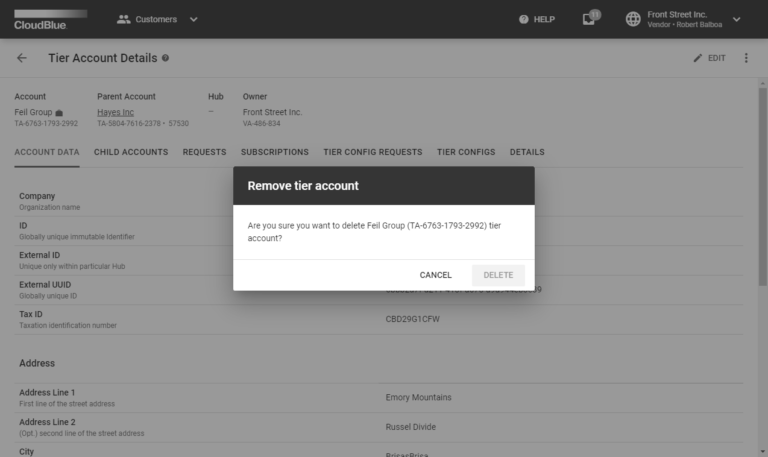Click the Address section heading
This screenshot has height=457, width=768.
coord(37,363)
